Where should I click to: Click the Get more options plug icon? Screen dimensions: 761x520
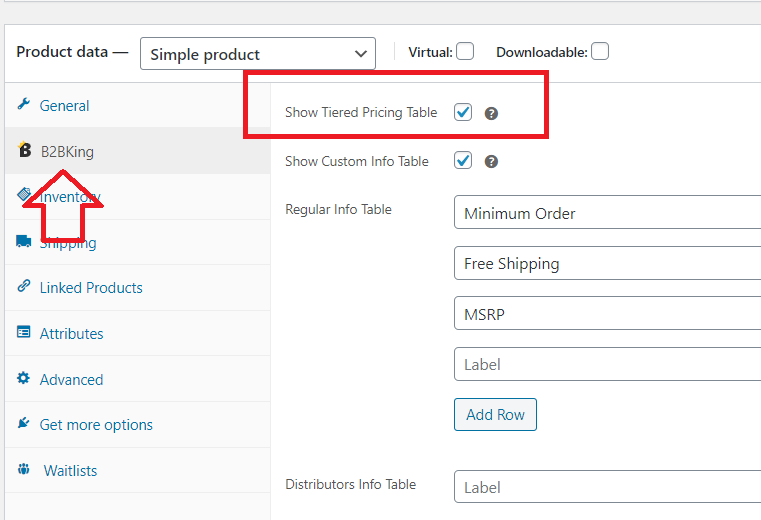(23, 423)
